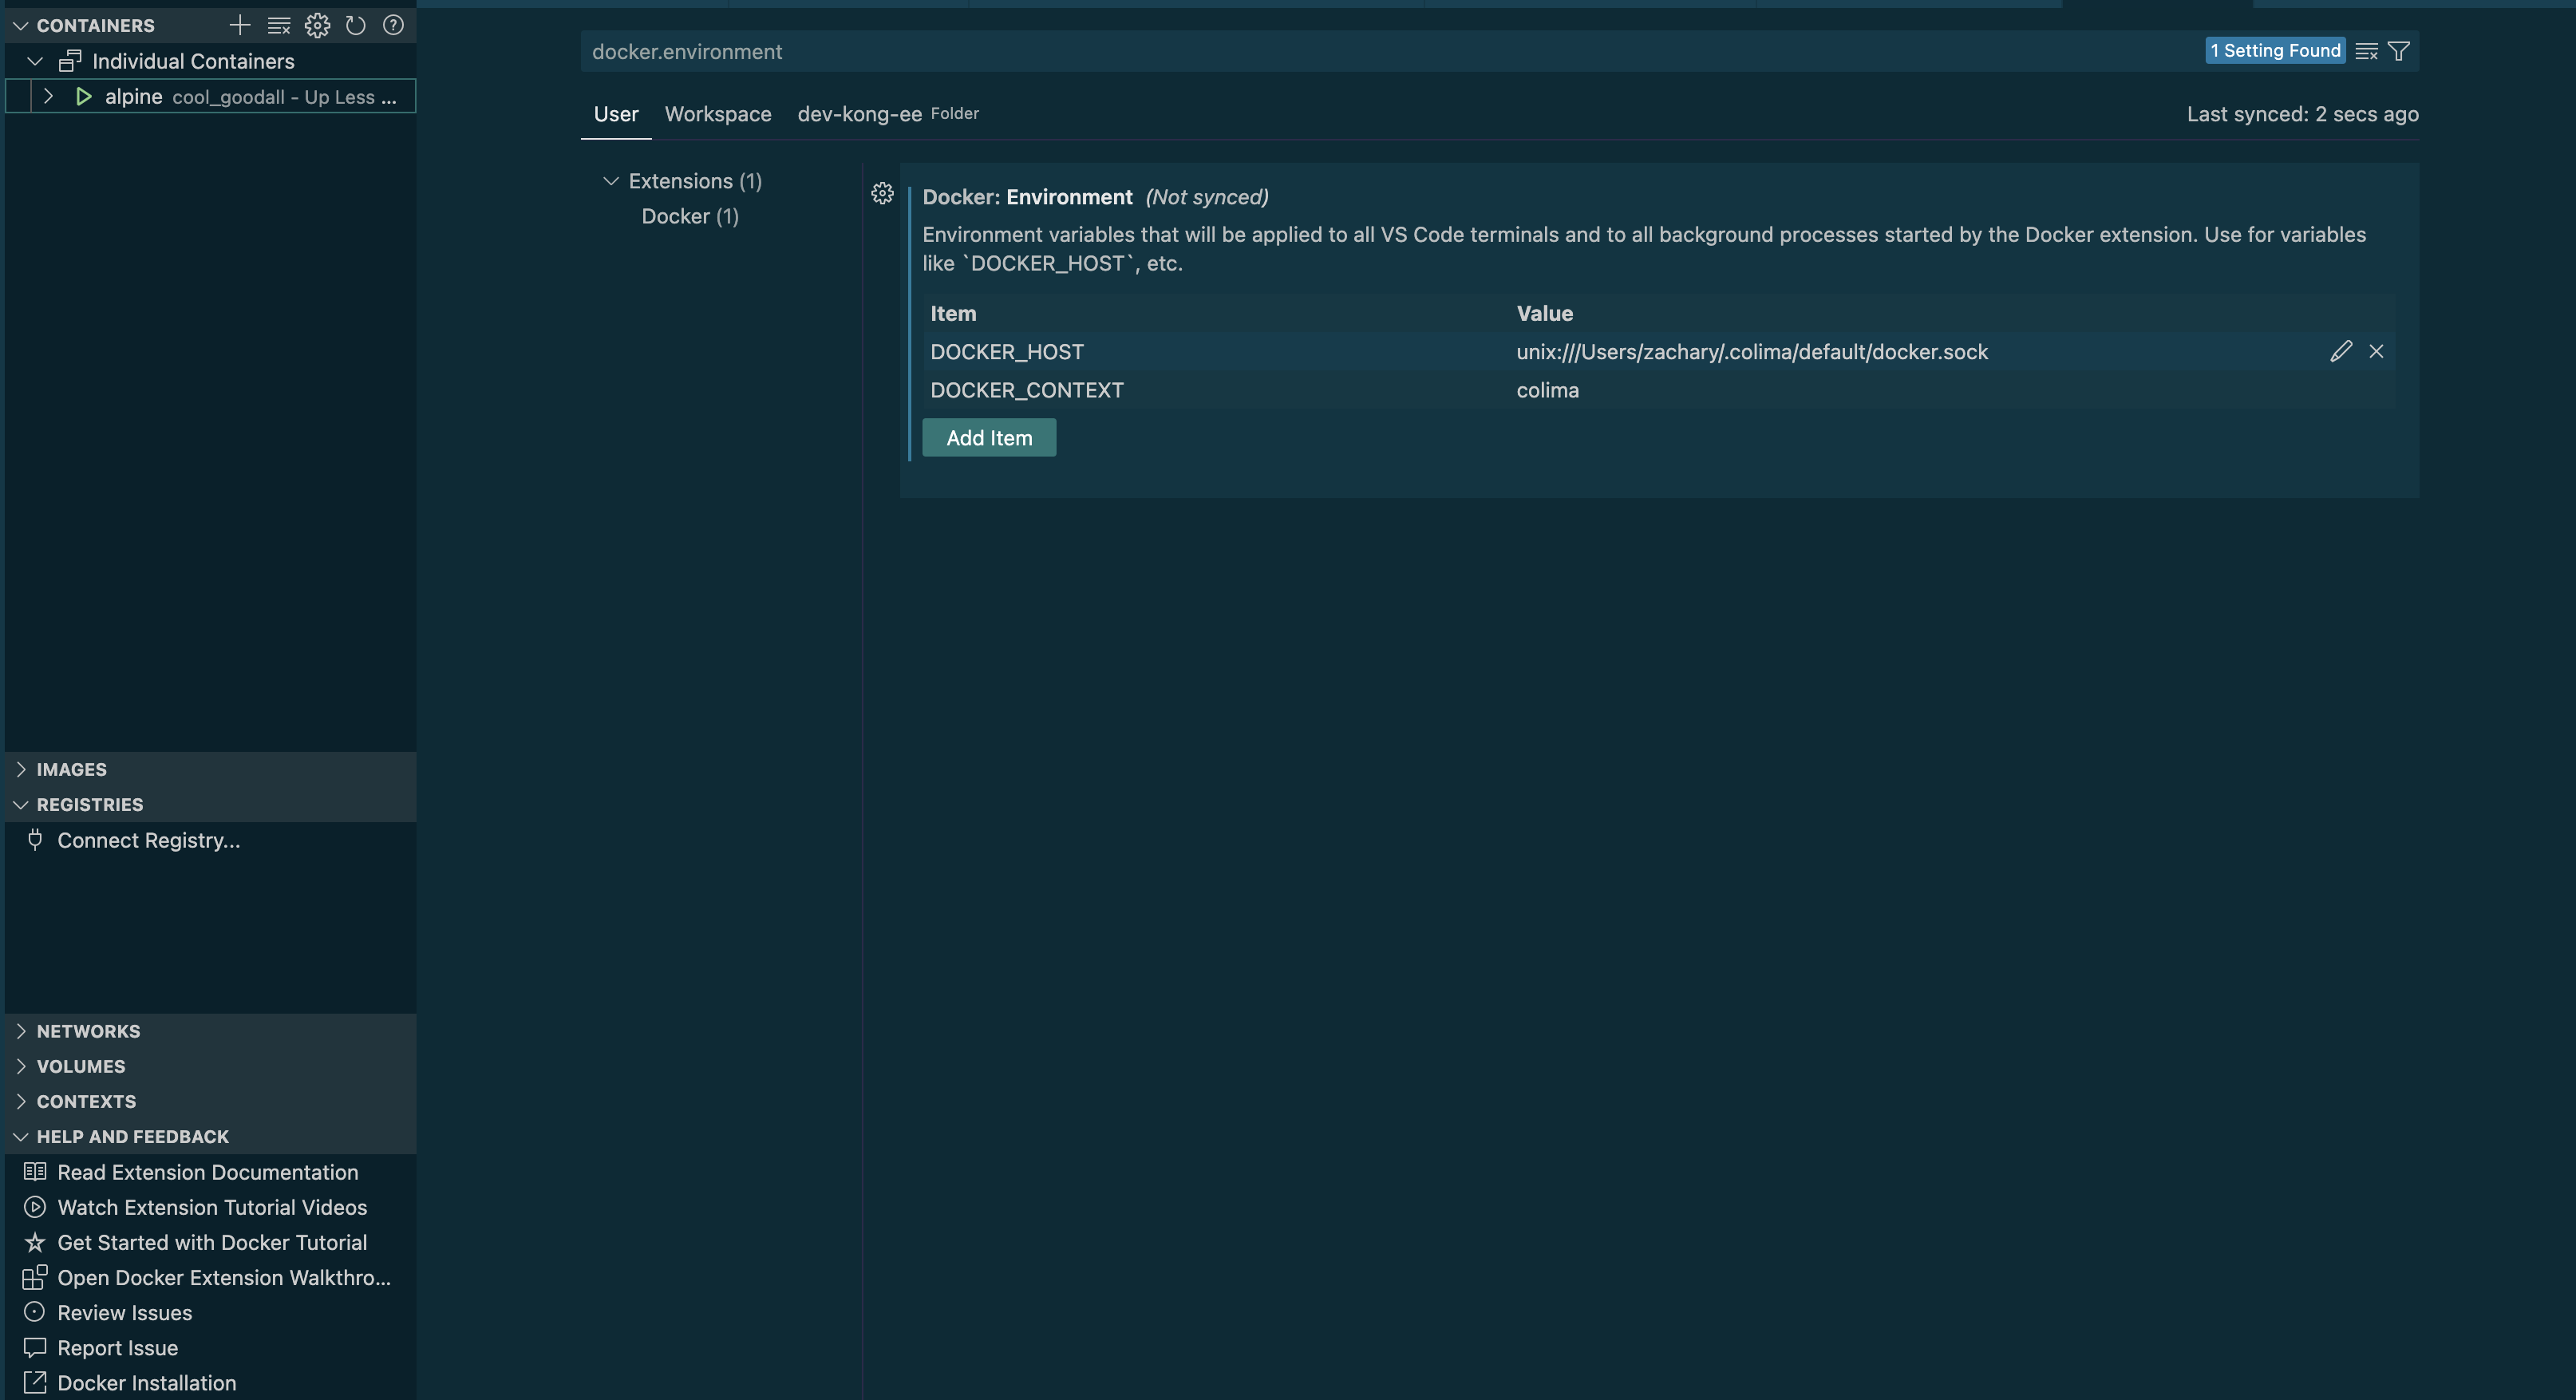Click the Review Issues icon
The height and width of the screenshot is (1400, 2576).
[35, 1312]
